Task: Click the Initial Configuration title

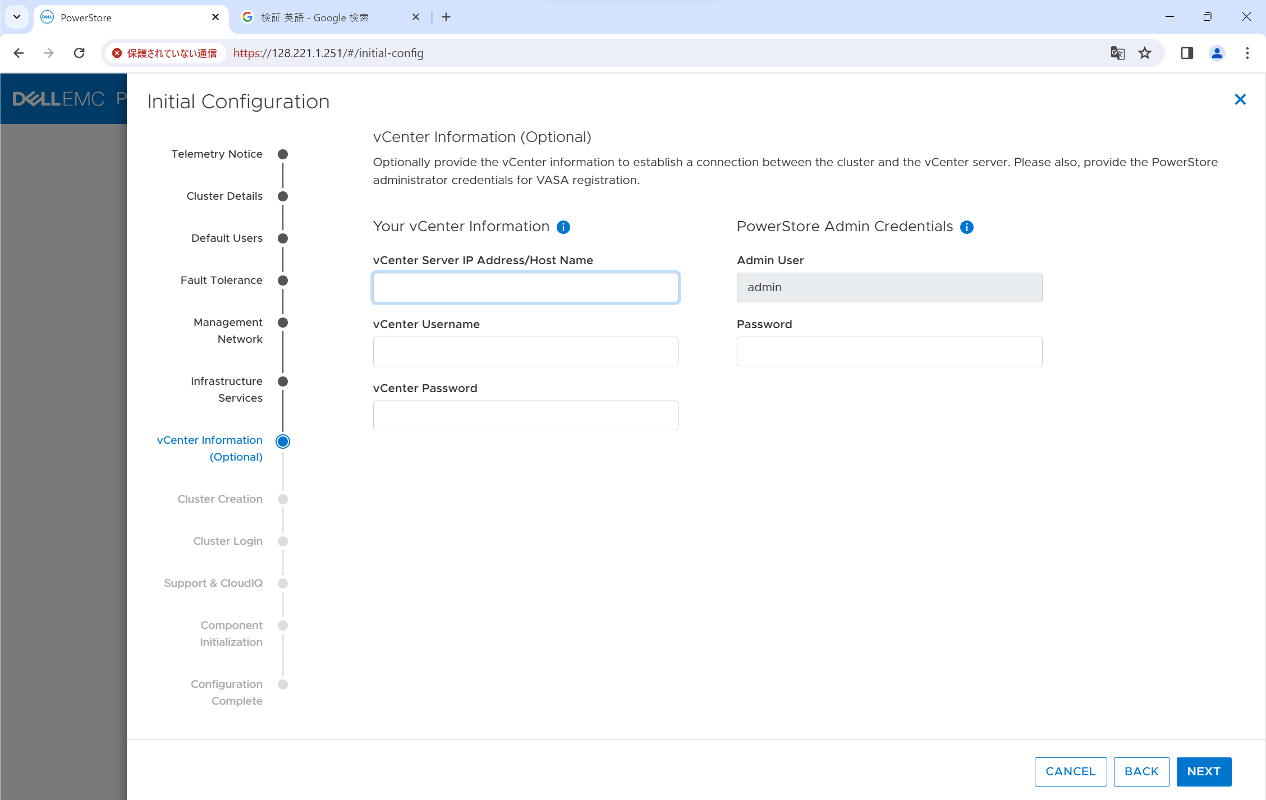Action: click(238, 101)
